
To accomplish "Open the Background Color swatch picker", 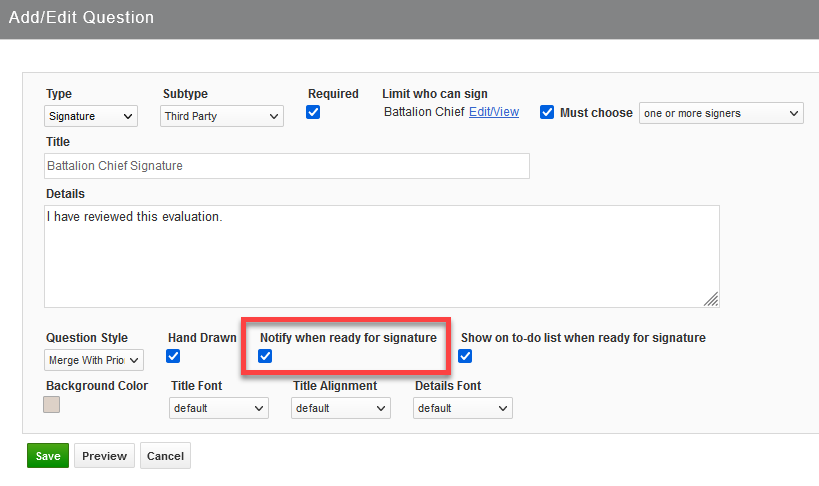I will [x=51, y=404].
